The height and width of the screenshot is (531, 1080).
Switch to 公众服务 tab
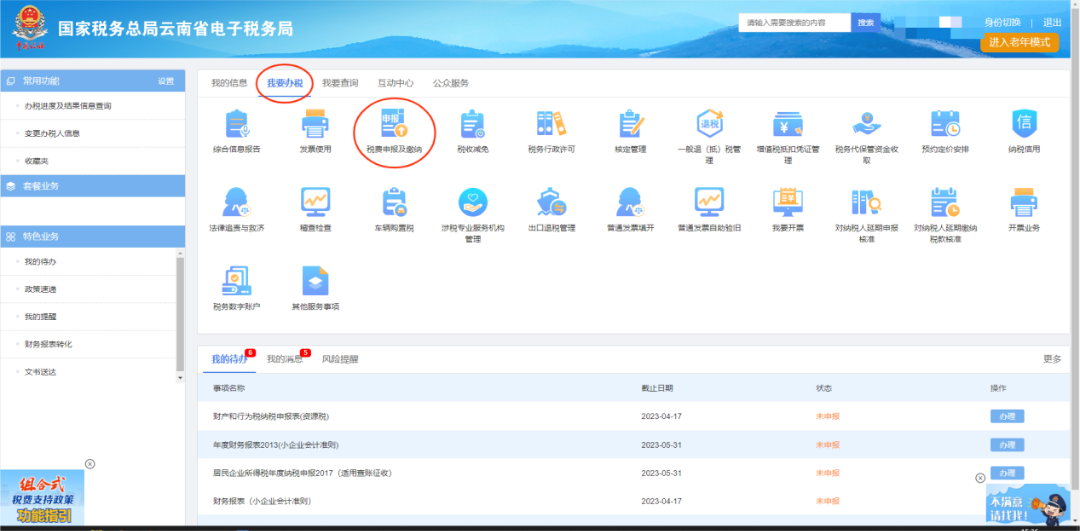[450, 83]
